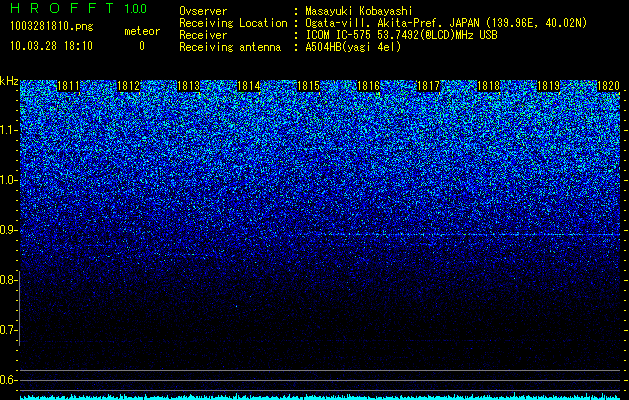The width and height of the screenshot is (629, 400).
Task: Click the 0.9 frequency axis label
Action: pyautogui.click(x=8, y=230)
